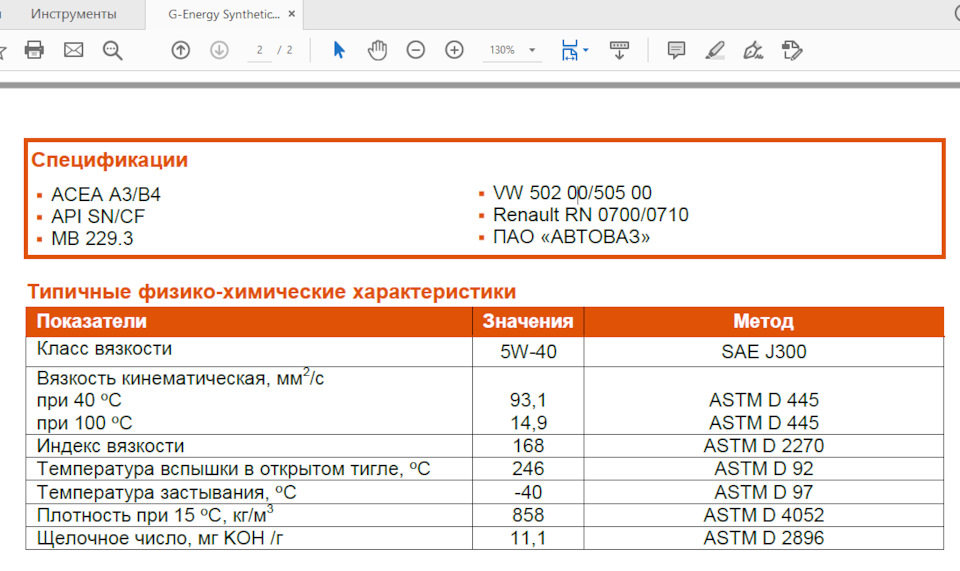This screenshot has height=571, width=960.
Task: Click Плотность при 15 °C row label
Action: [x=155, y=515]
